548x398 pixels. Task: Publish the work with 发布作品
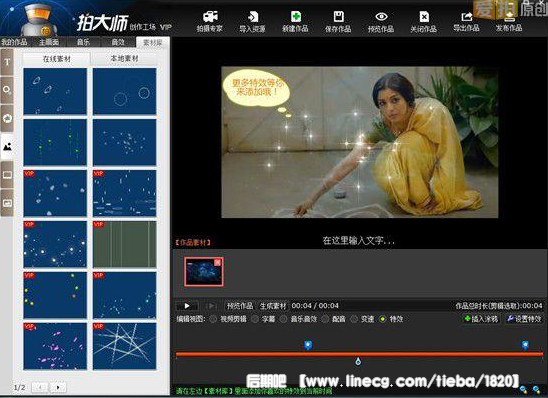[x=509, y=22]
